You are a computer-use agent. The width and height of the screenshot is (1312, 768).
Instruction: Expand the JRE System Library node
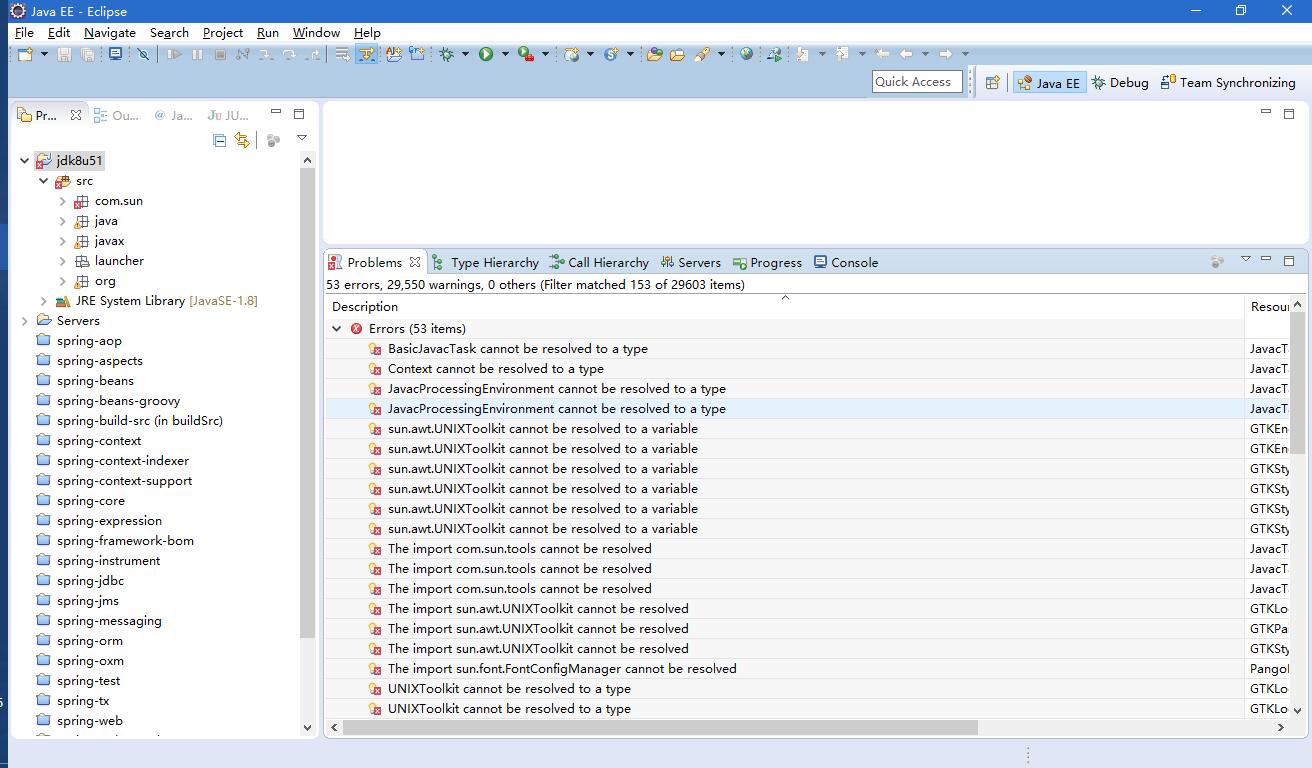coord(43,301)
